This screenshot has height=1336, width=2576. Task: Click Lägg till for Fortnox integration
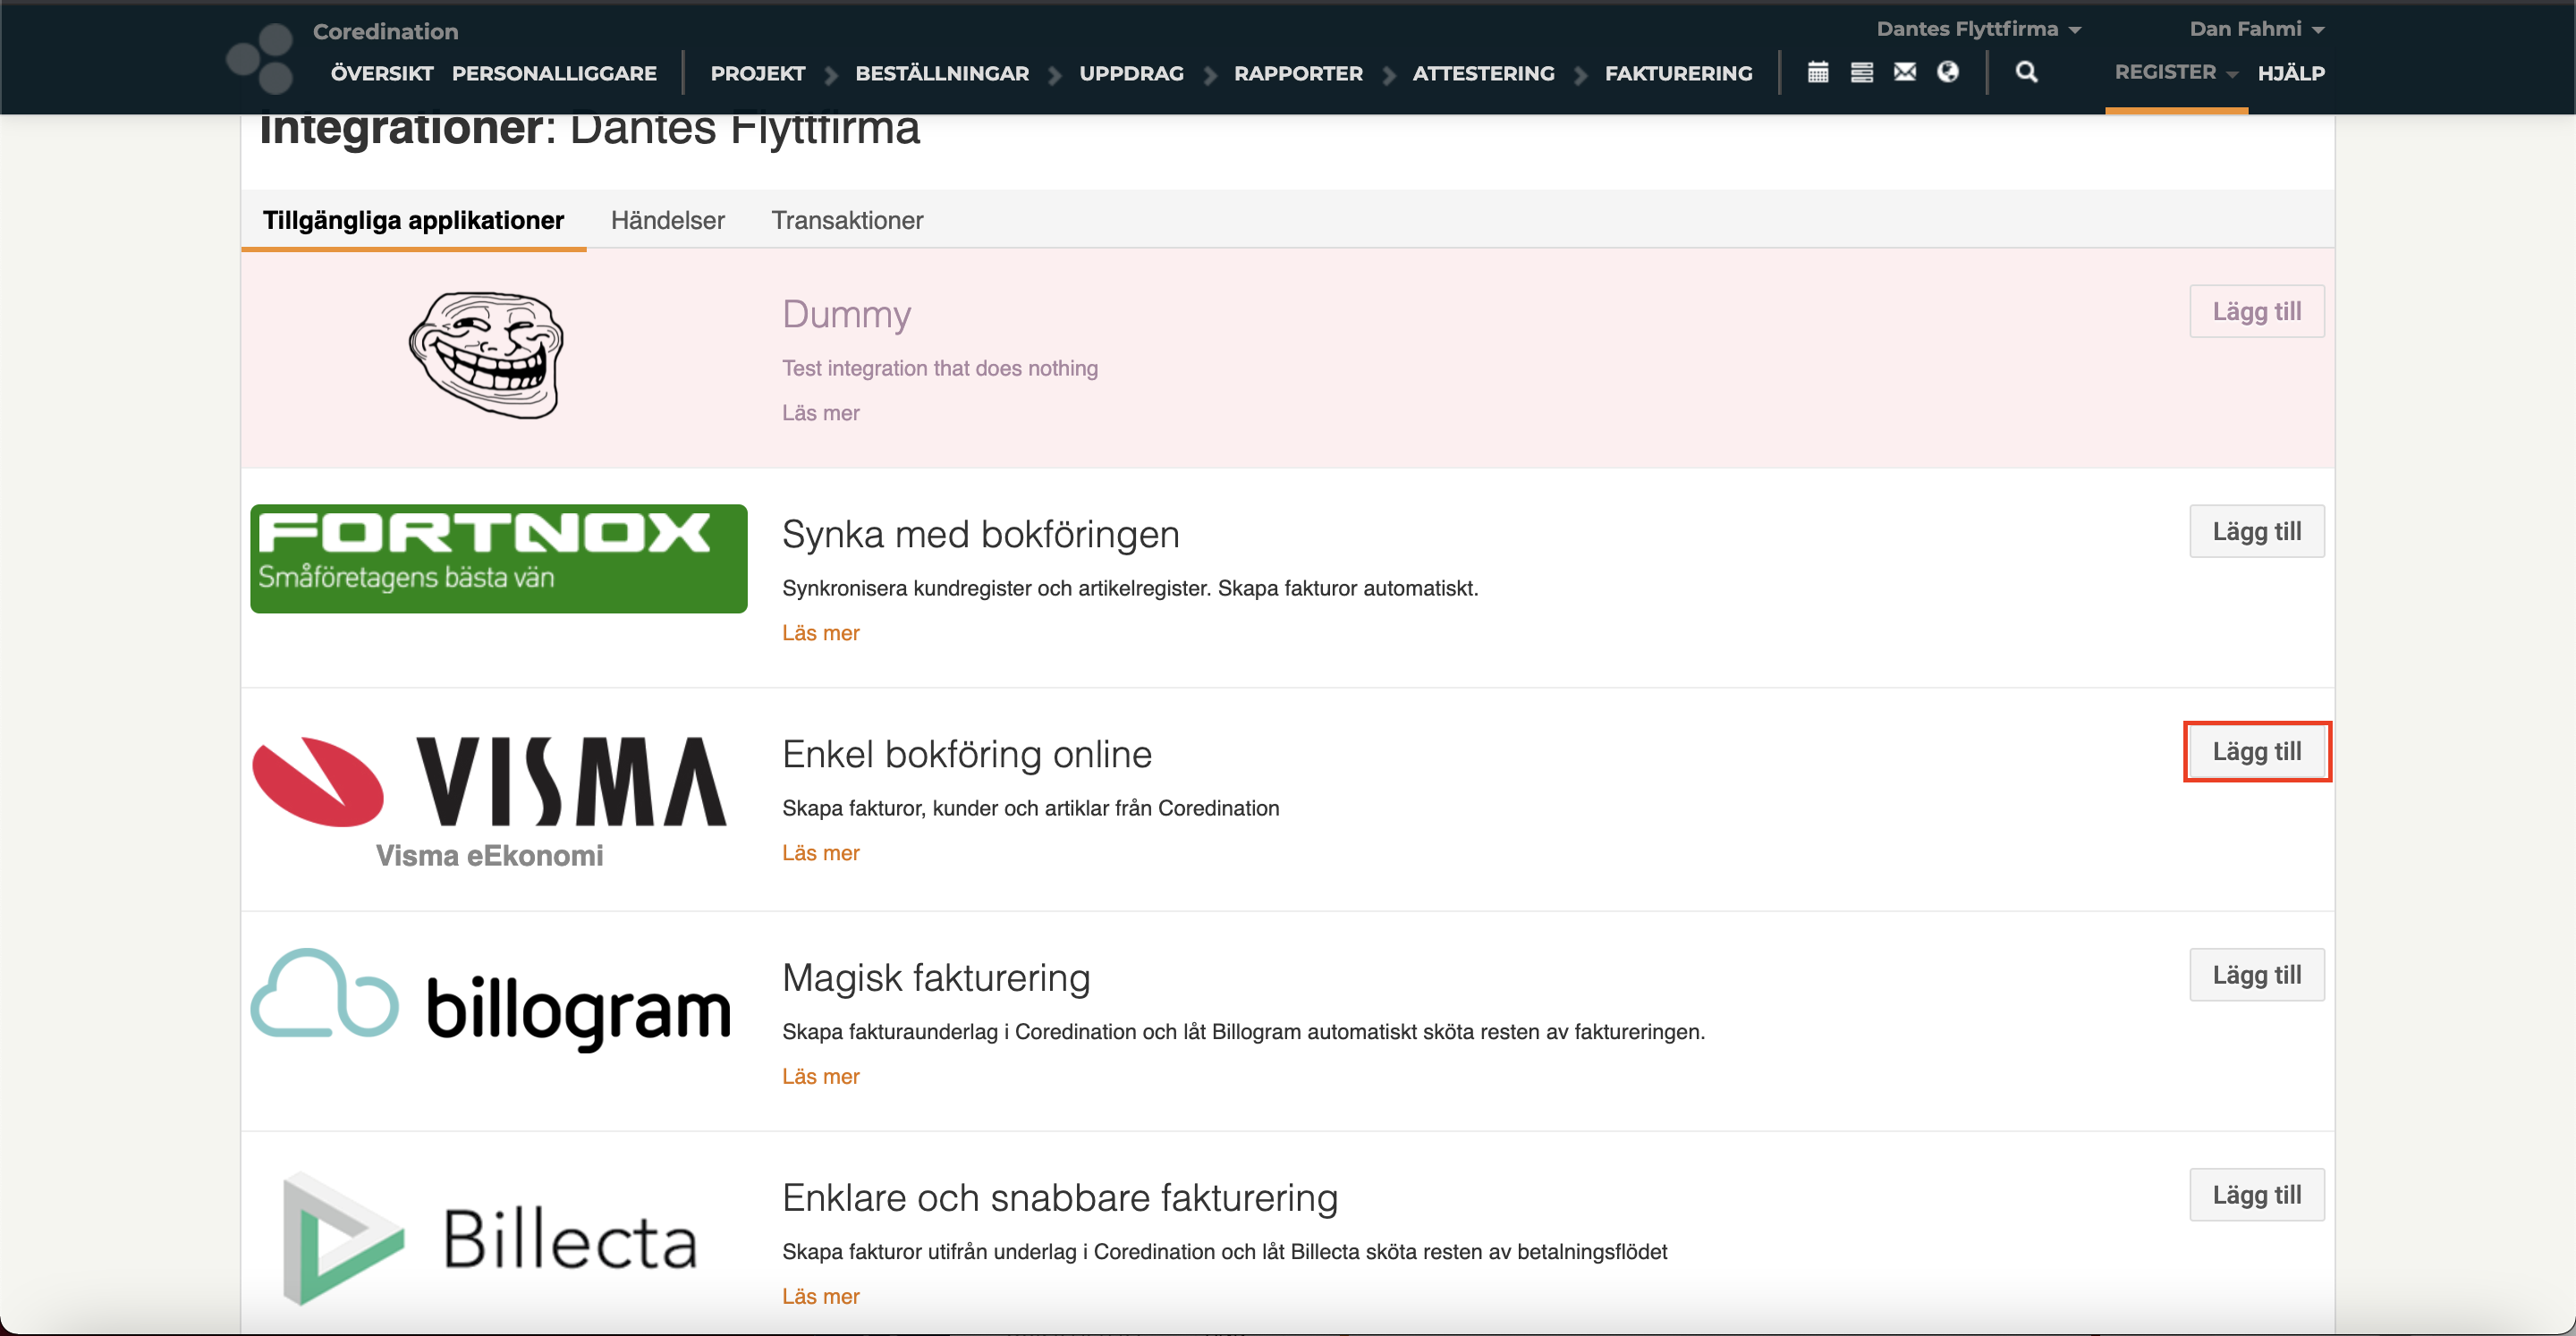click(2256, 531)
